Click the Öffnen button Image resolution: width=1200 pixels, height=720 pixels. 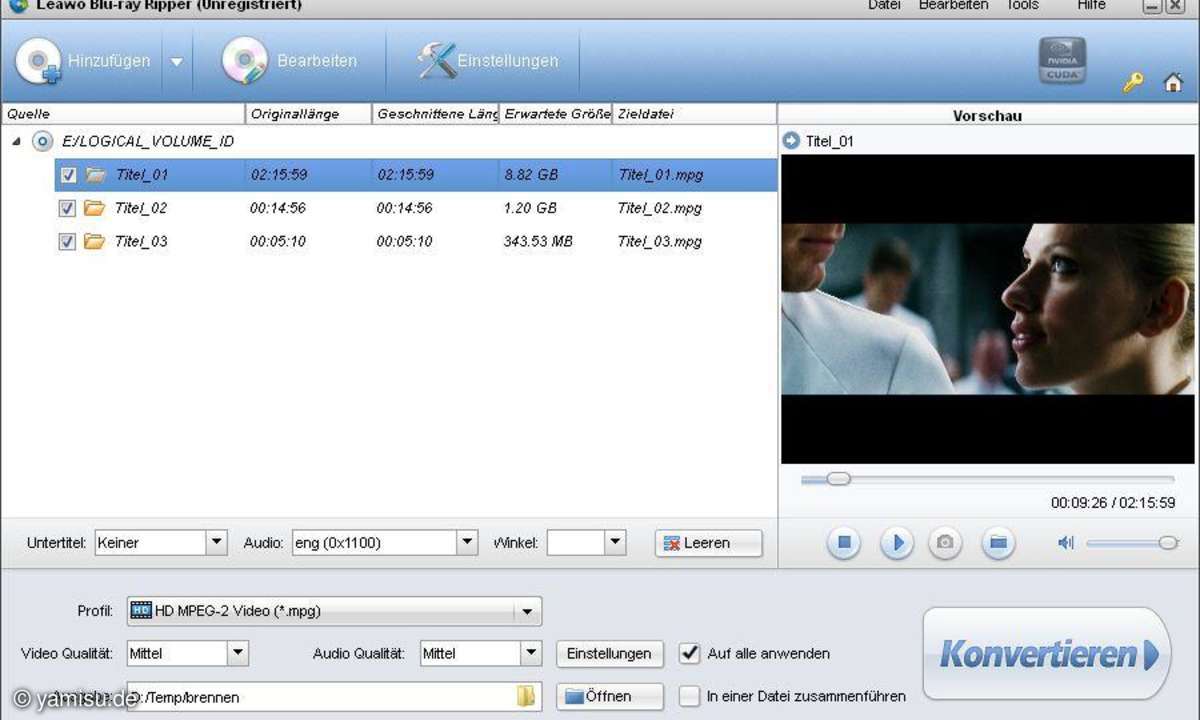[609, 696]
